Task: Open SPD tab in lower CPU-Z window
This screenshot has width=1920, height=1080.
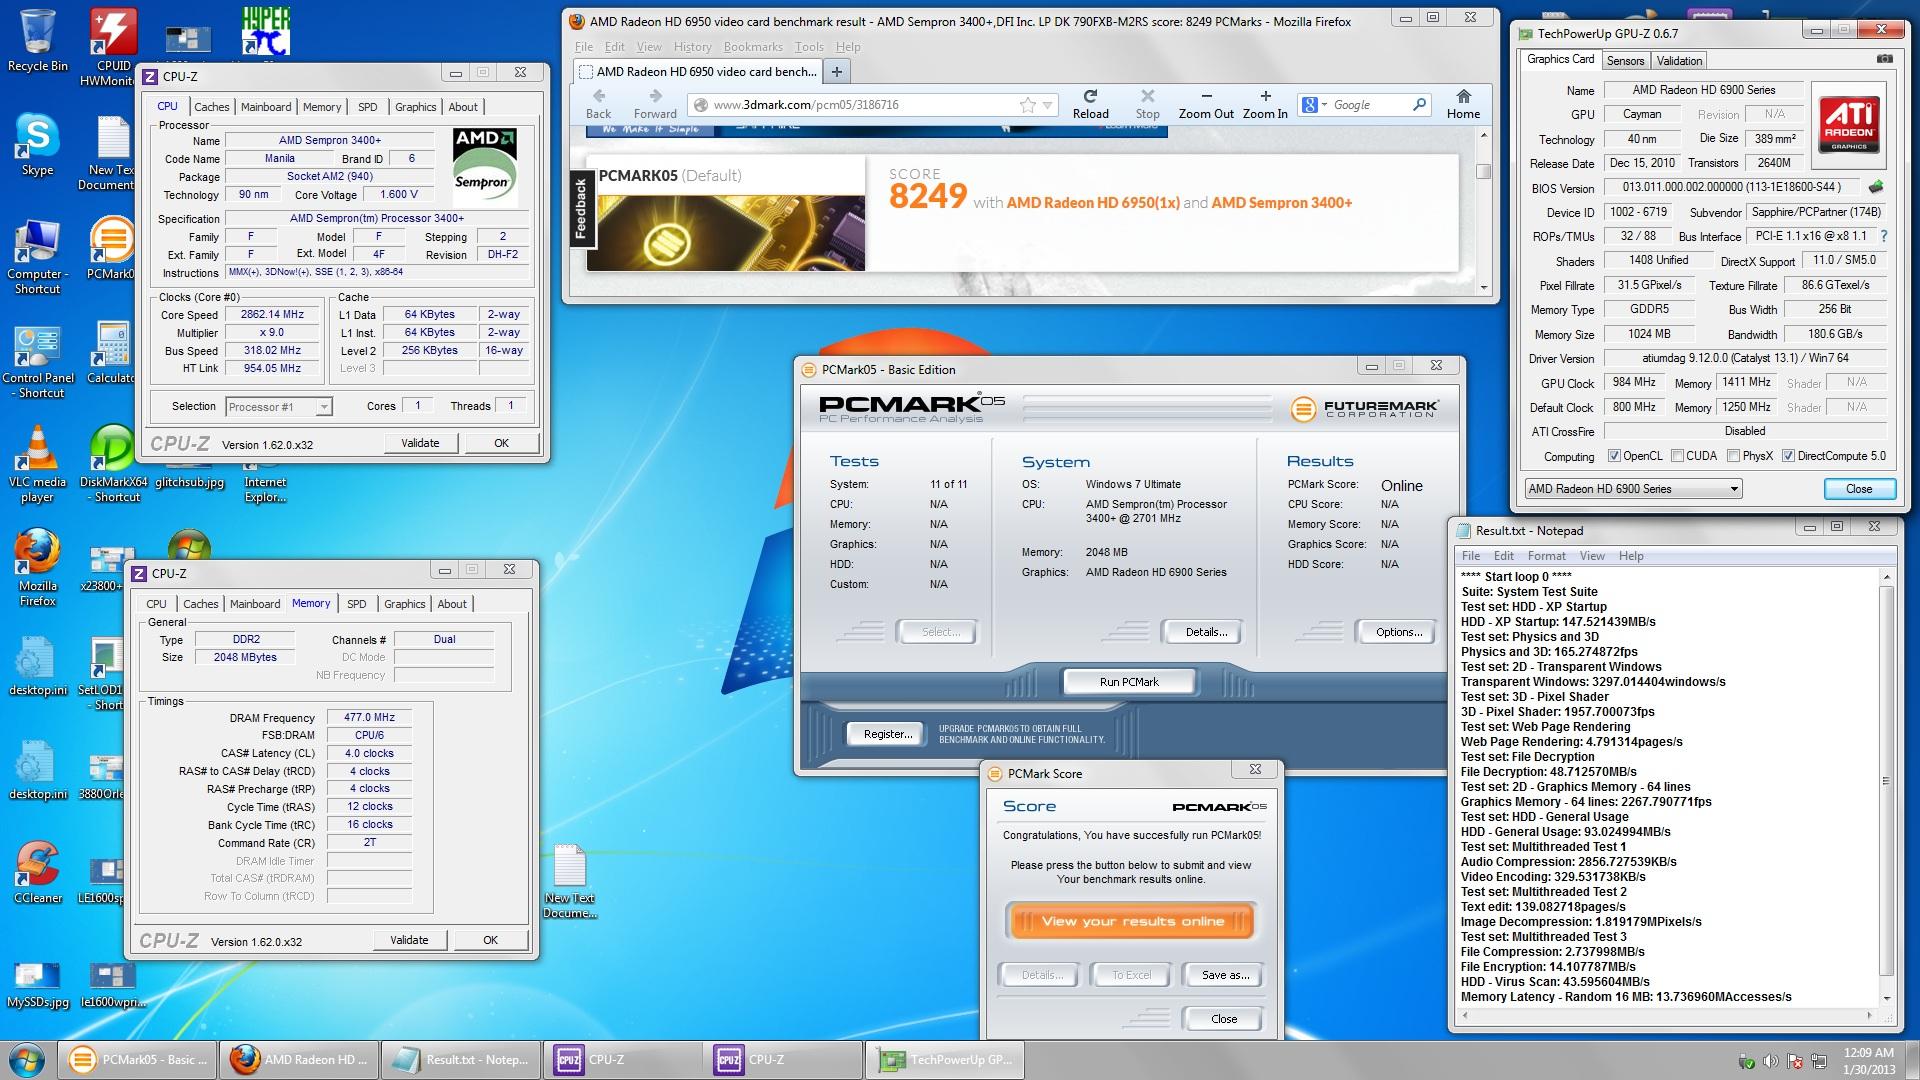Action: 356,604
